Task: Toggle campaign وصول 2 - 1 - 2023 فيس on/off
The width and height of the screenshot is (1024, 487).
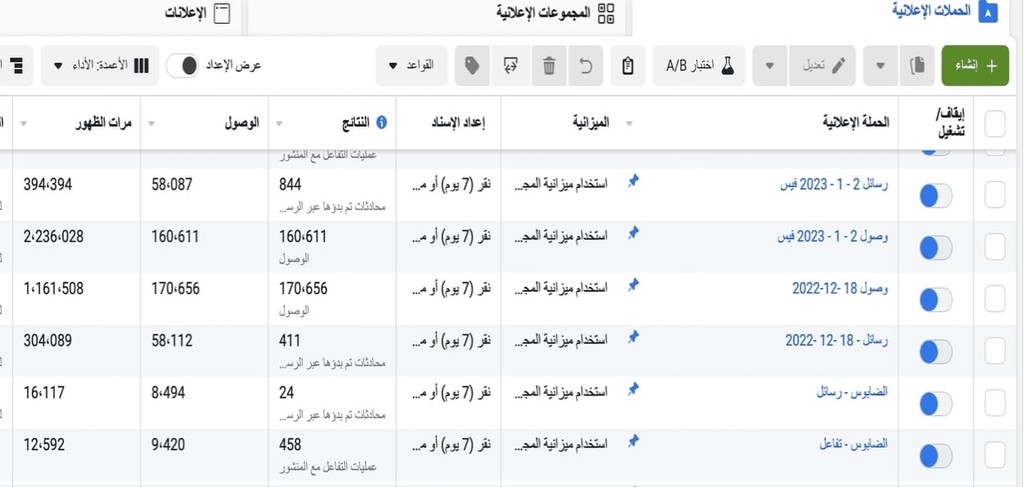Action: click(936, 247)
